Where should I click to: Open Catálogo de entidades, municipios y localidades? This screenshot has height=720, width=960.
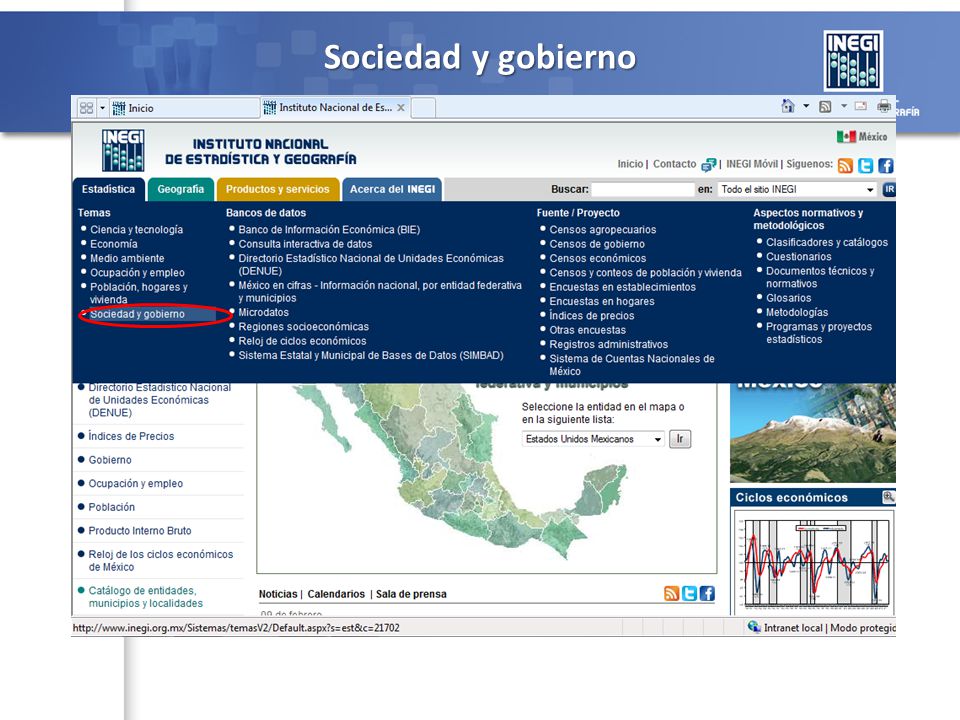(146, 597)
